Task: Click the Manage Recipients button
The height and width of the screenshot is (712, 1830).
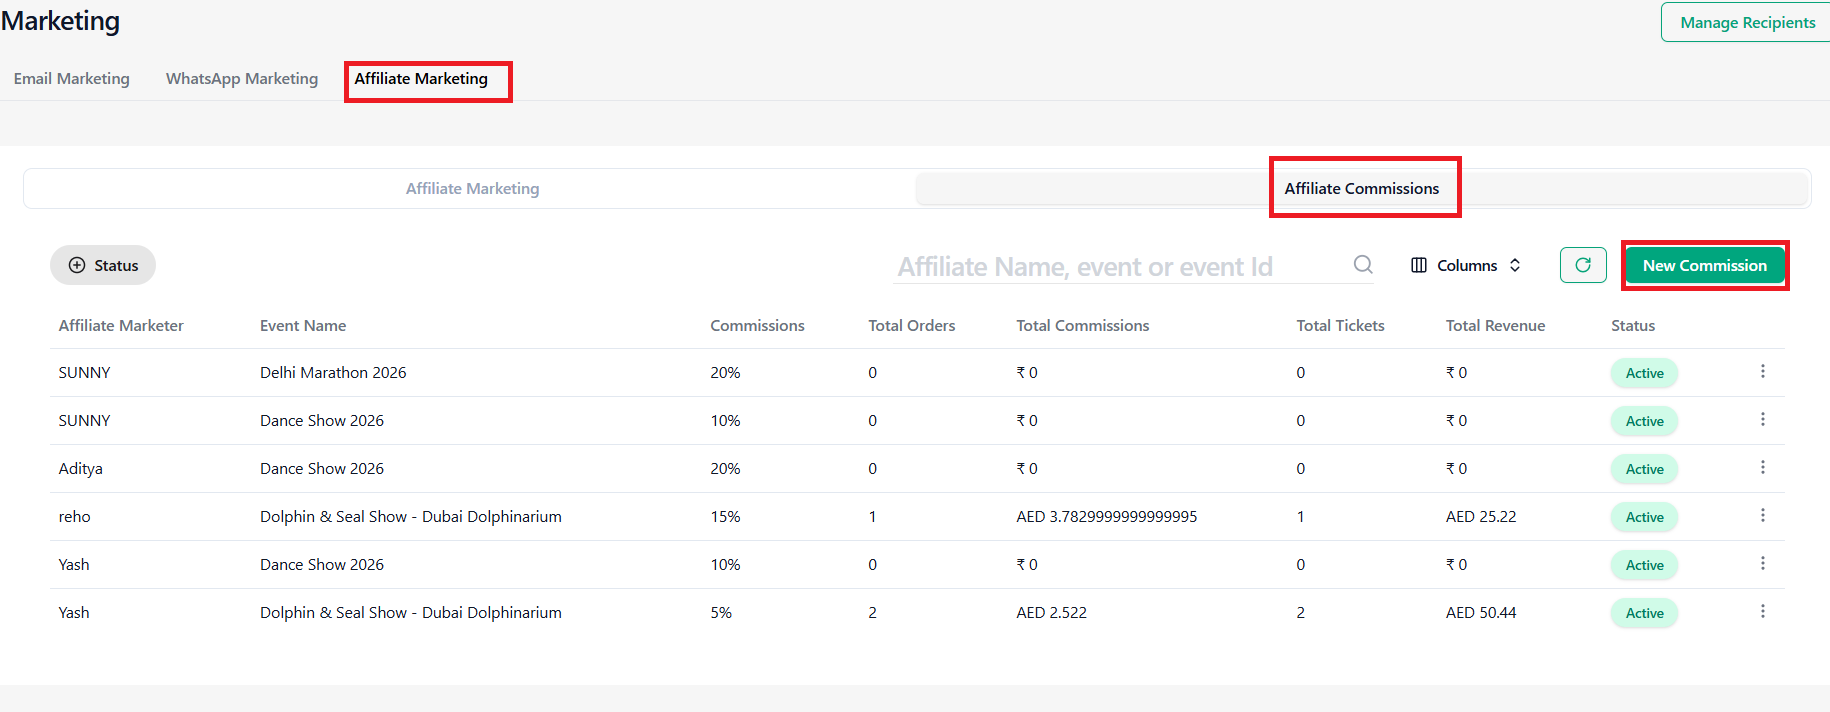Action: click(1747, 22)
